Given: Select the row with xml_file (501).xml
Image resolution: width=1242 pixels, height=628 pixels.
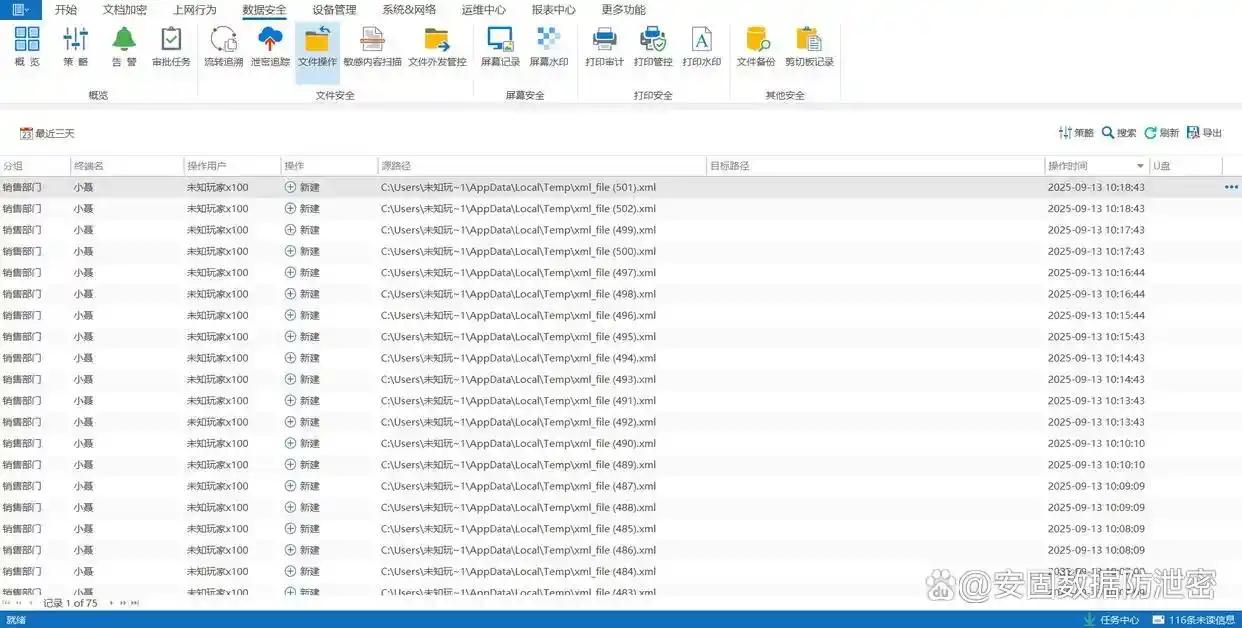Looking at the screenshot, I should (621, 187).
